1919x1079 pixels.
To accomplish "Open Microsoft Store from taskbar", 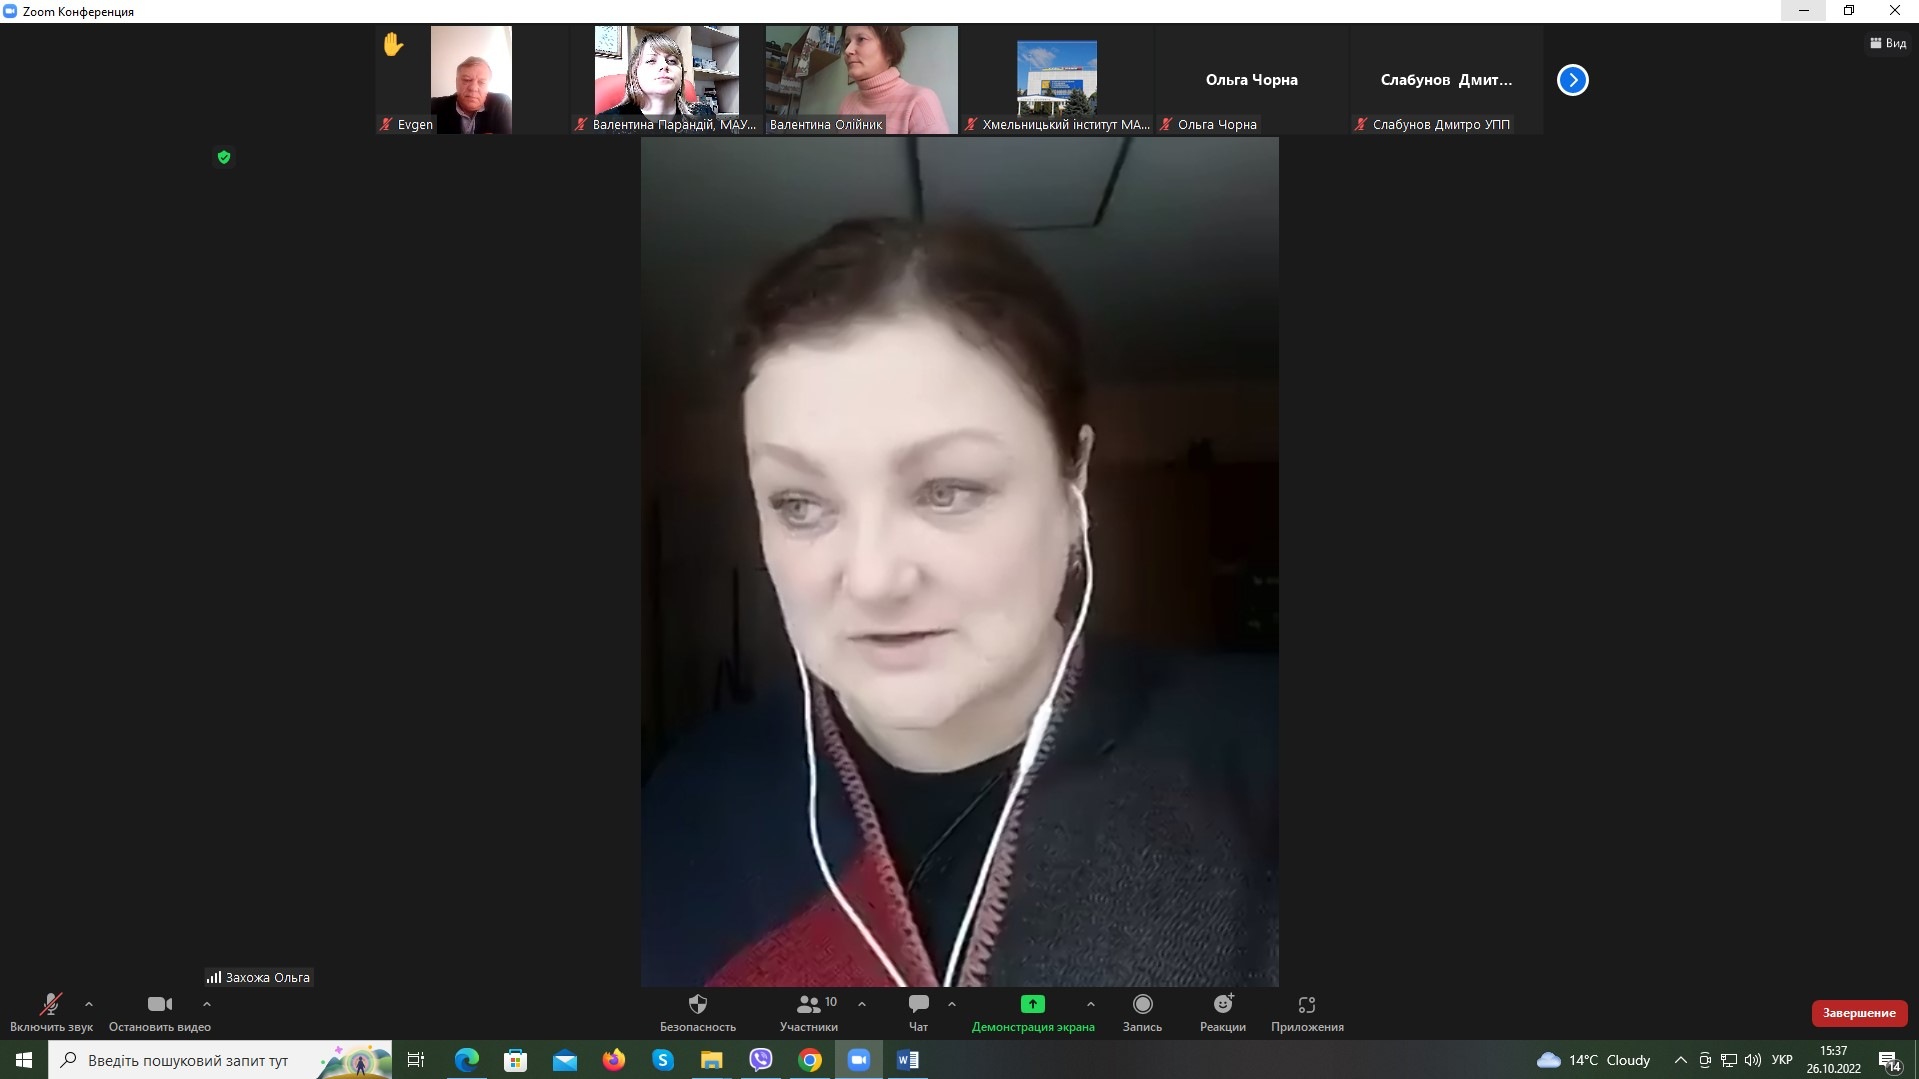I will point(516,1060).
